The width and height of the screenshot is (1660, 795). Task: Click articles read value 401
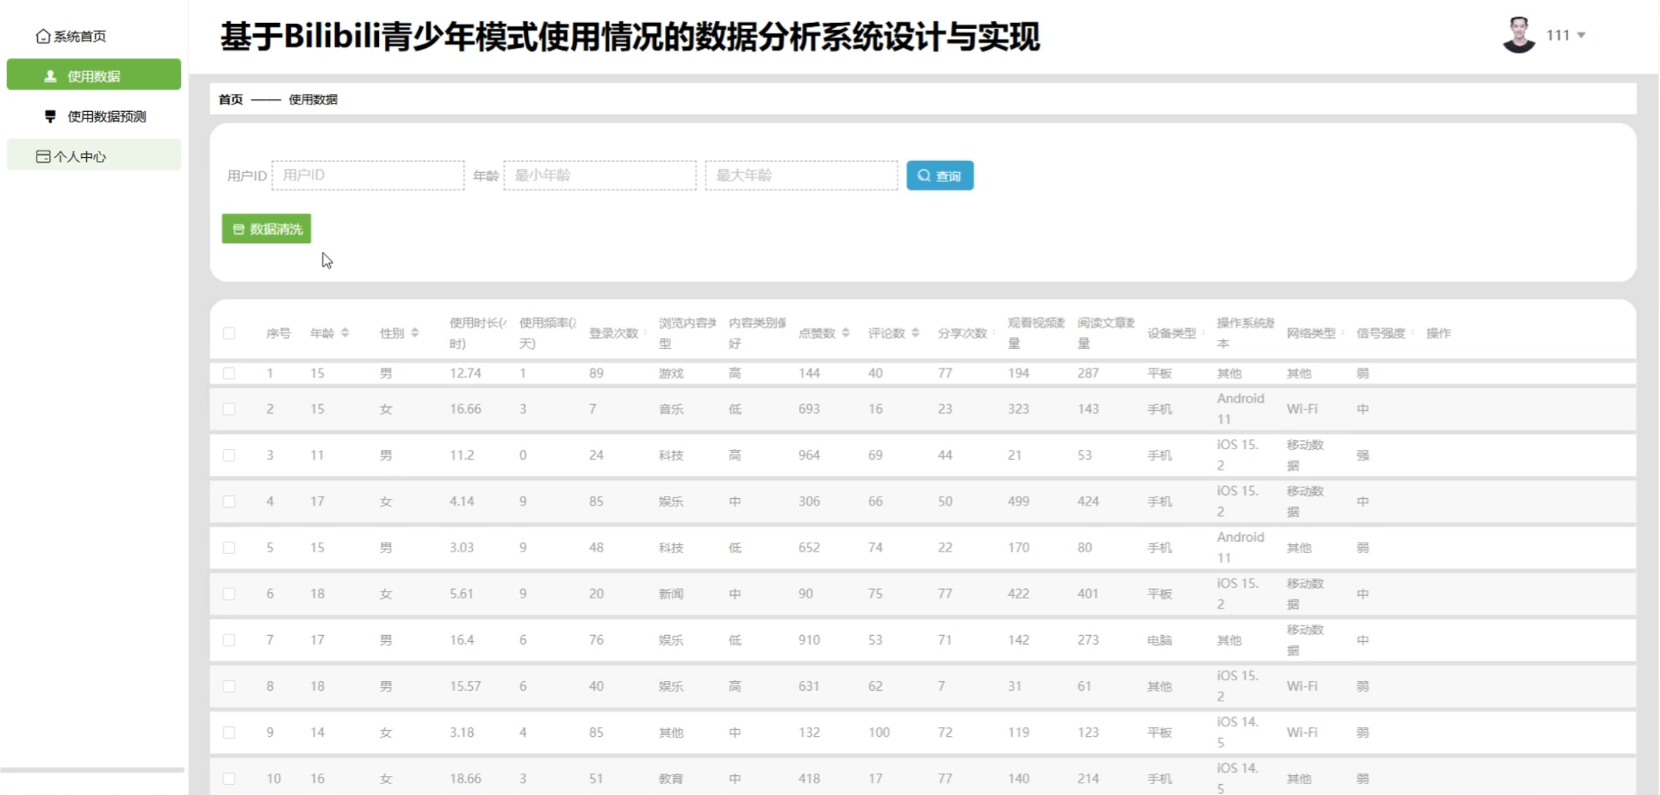pos(1088,594)
